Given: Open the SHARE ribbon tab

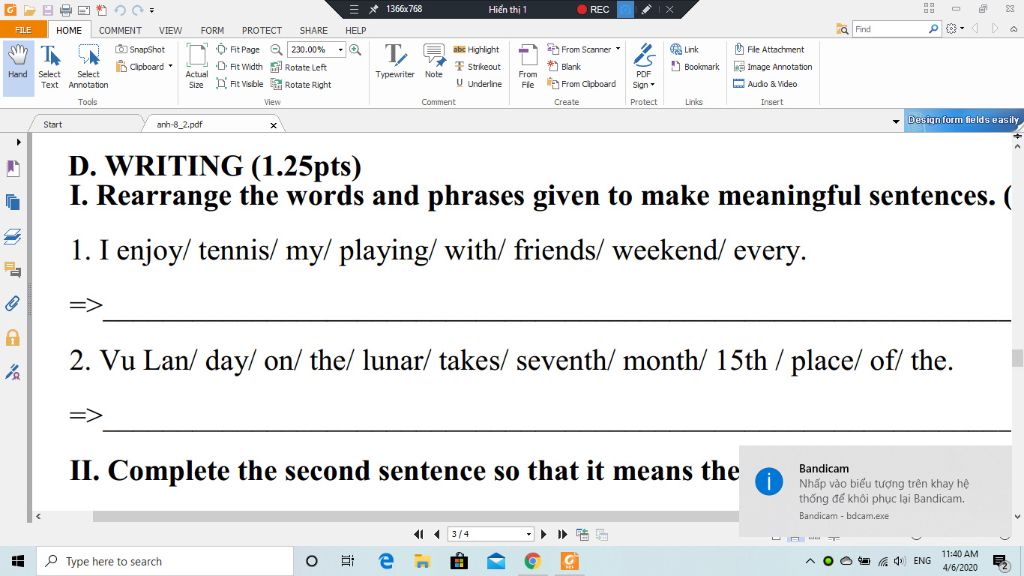Looking at the screenshot, I should point(313,30).
